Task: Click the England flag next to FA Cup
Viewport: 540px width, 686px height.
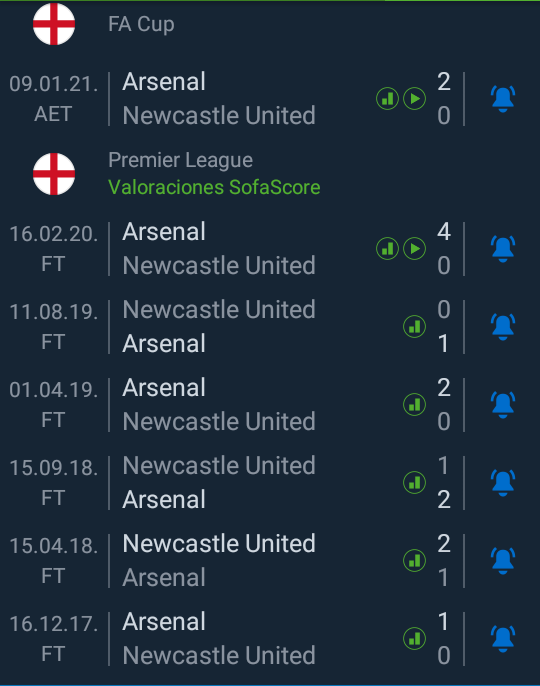Action: pyautogui.click(x=54, y=24)
